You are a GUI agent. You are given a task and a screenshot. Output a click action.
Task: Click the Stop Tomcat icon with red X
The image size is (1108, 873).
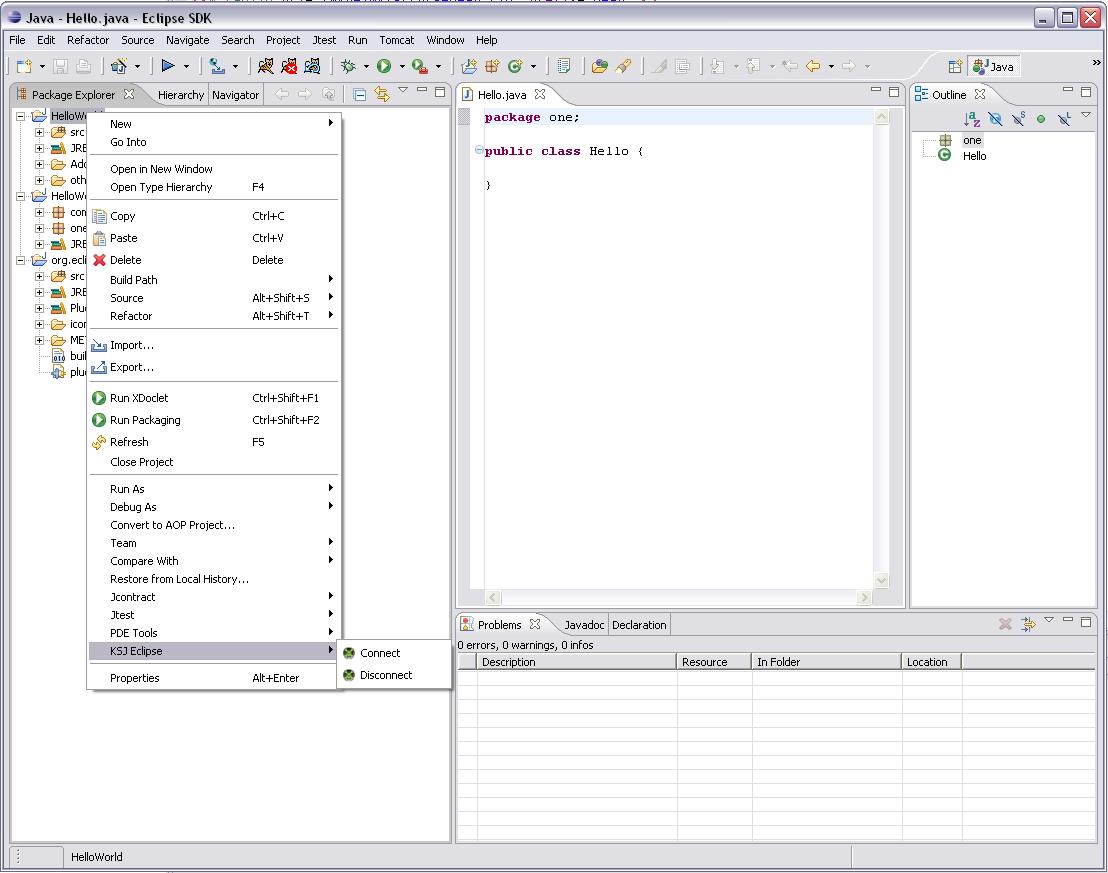tap(289, 66)
